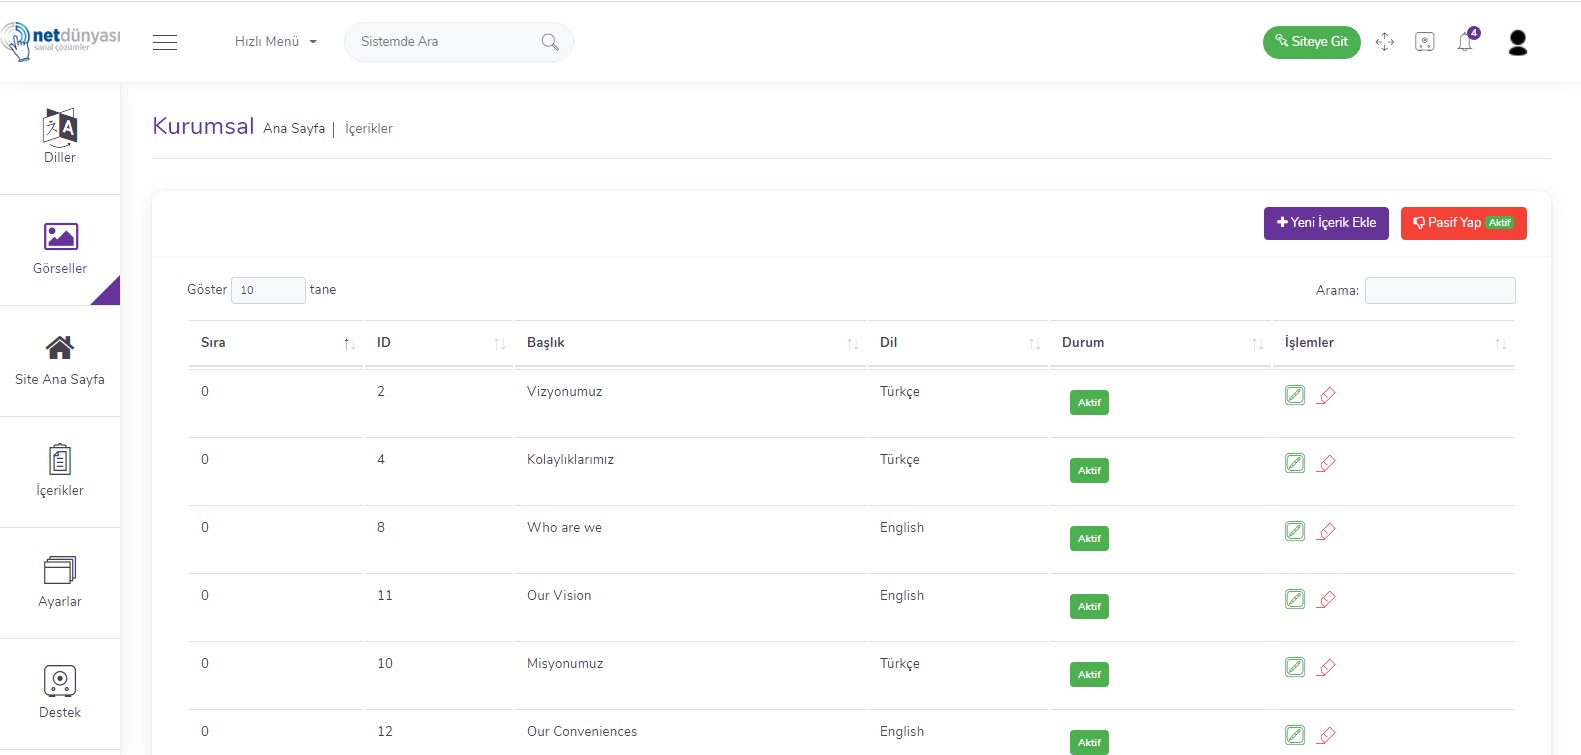The width and height of the screenshot is (1581, 755).
Task: Delete the Our Conveniences row
Action: (1326, 735)
